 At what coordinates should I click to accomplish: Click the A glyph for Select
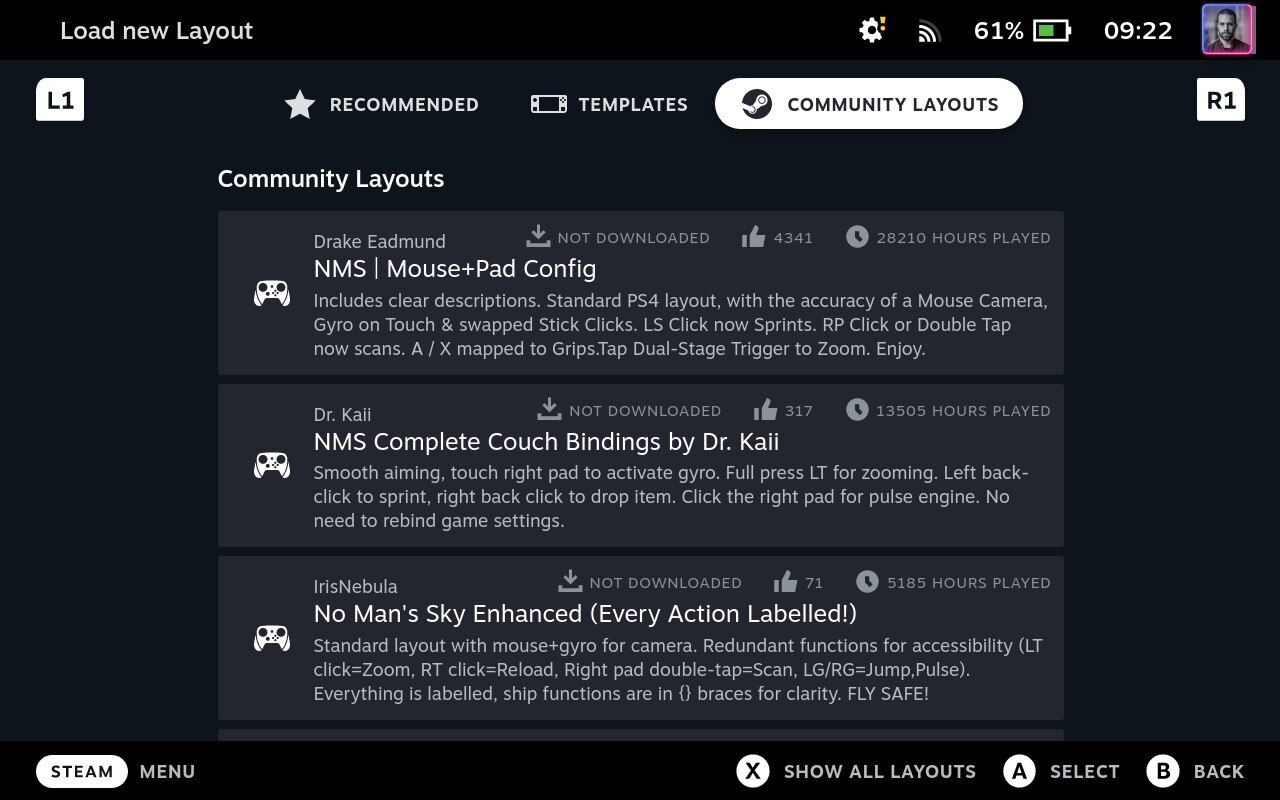[x=1019, y=771]
